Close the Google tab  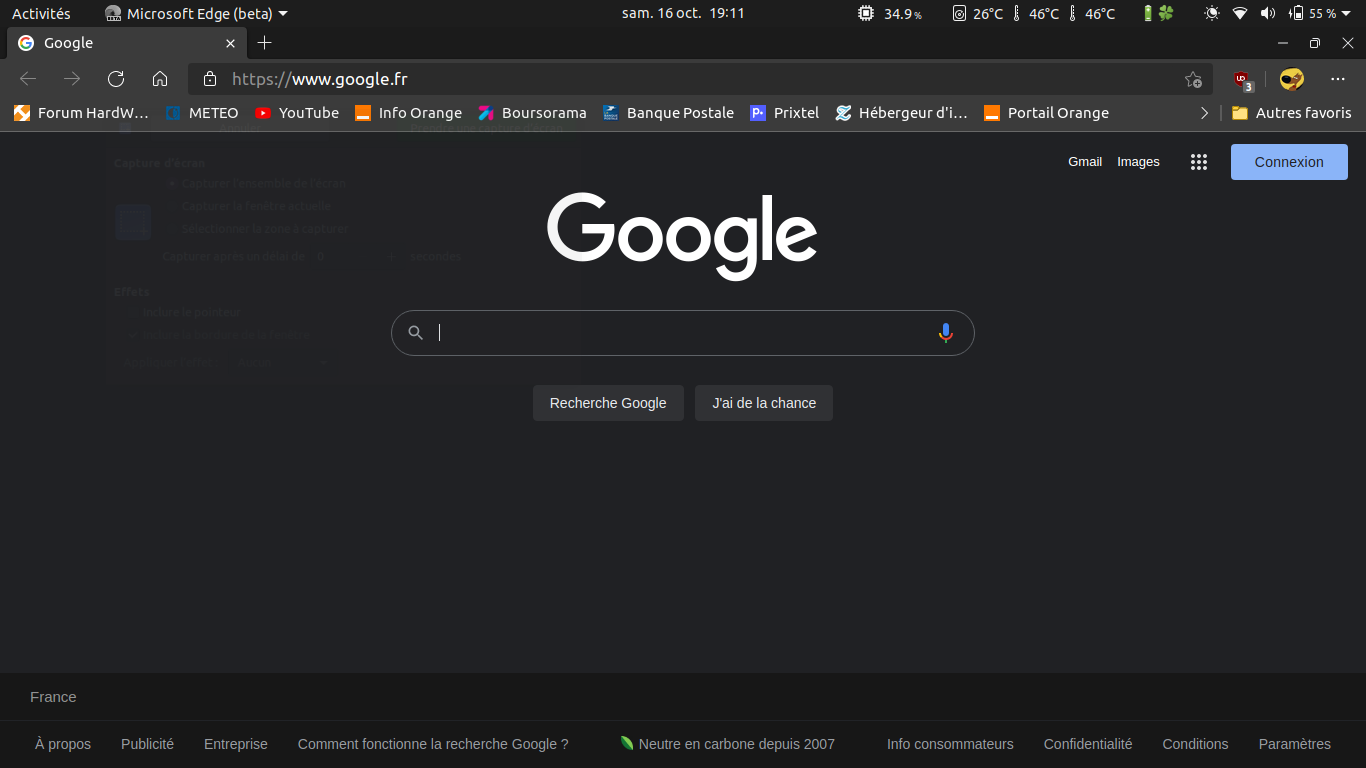[230, 43]
